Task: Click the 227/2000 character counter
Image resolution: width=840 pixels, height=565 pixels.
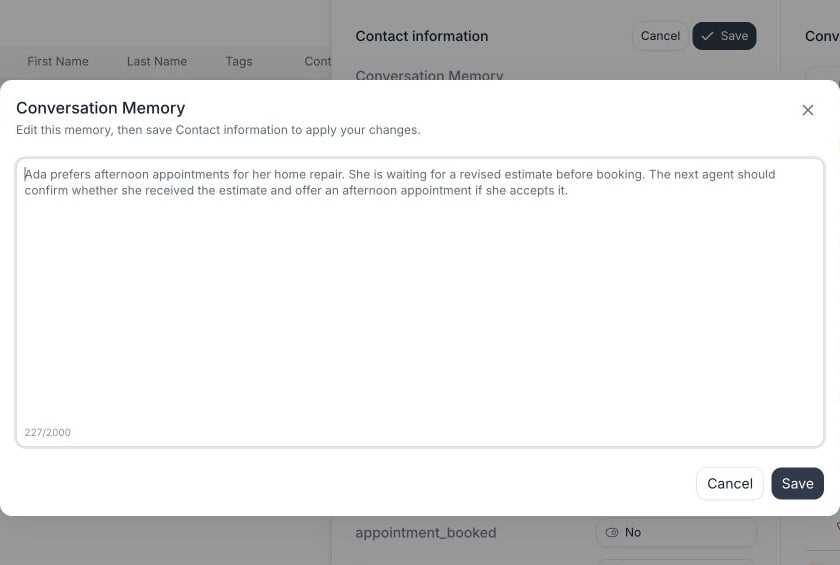Action: pyautogui.click(x=48, y=432)
